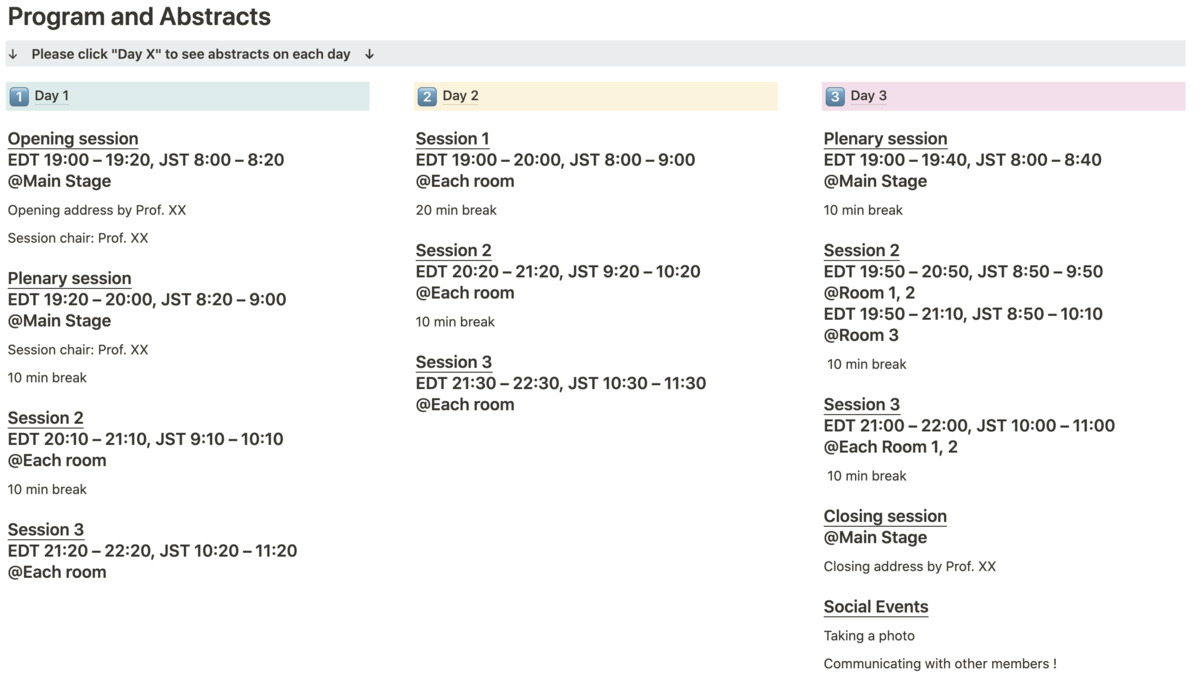Open the Day 3 page link

pyautogui.click(x=868, y=96)
